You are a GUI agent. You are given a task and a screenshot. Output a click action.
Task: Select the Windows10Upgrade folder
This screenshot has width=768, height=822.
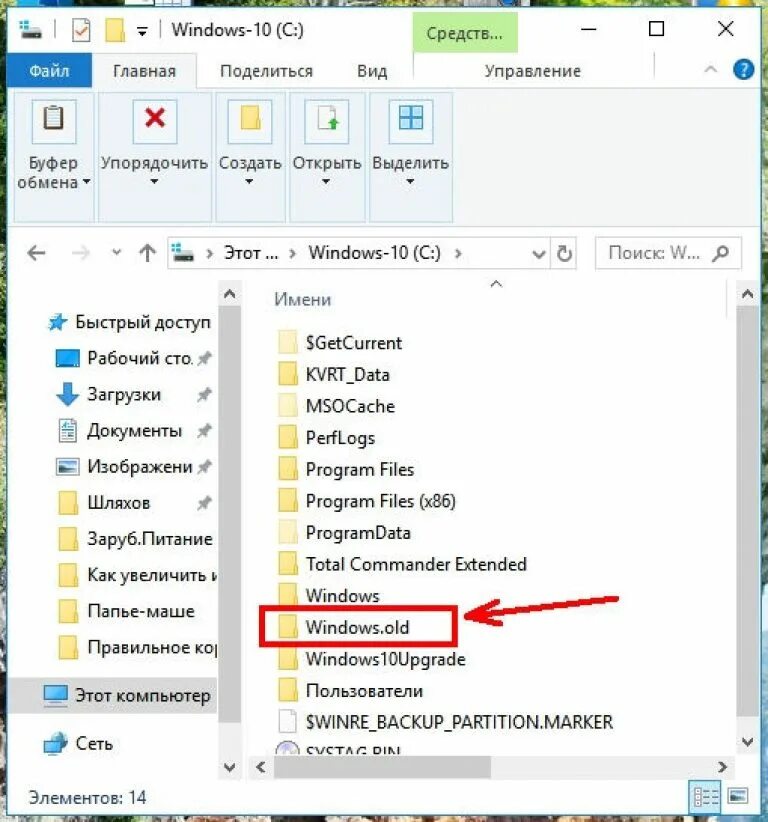pyautogui.click(x=372, y=659)
